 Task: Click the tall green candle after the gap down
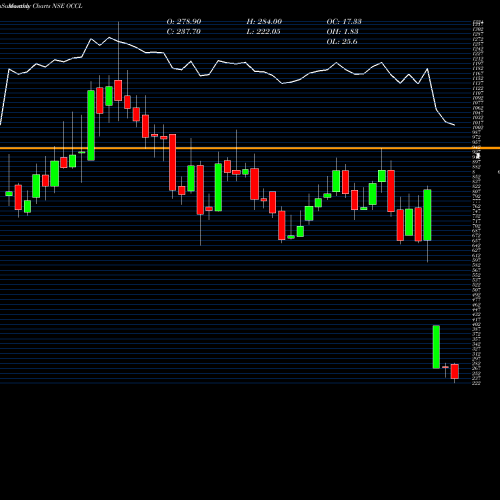click(436, 347)
